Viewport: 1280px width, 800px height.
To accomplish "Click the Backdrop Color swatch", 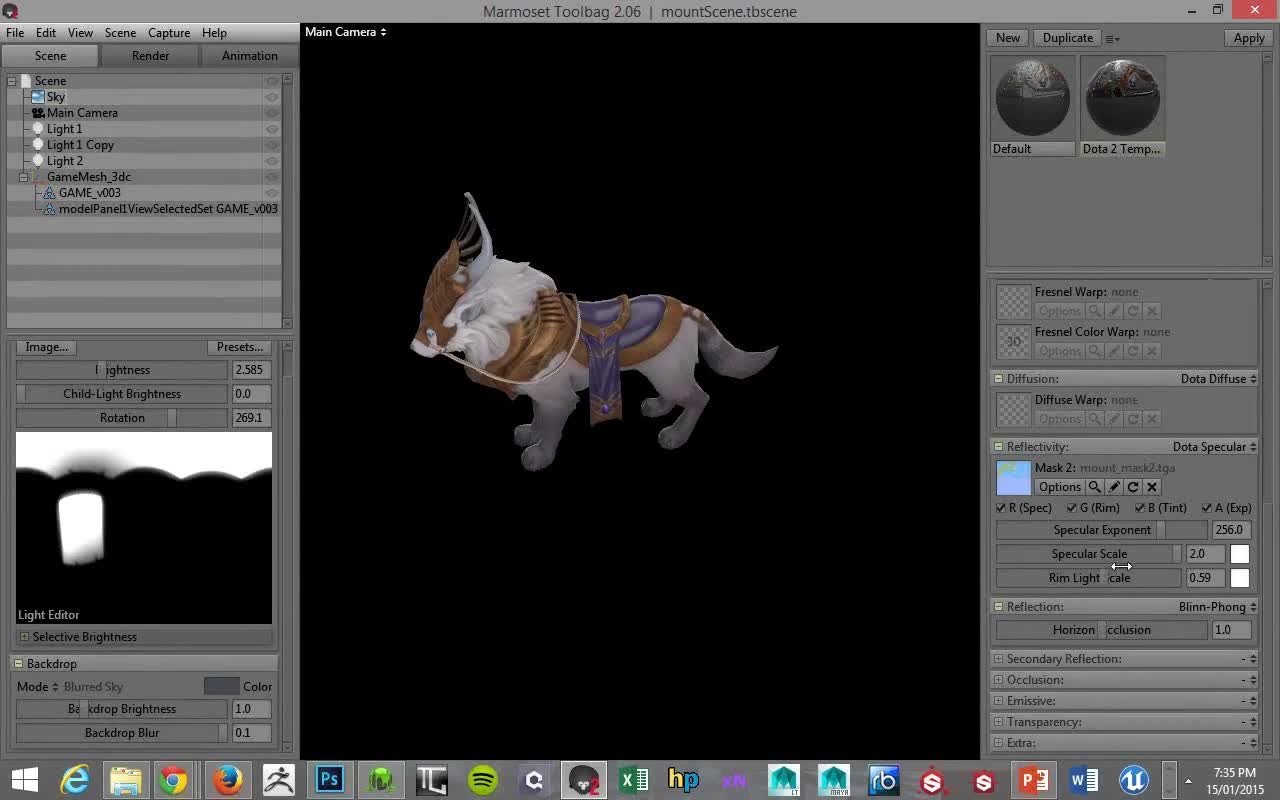I will point(221,686).
